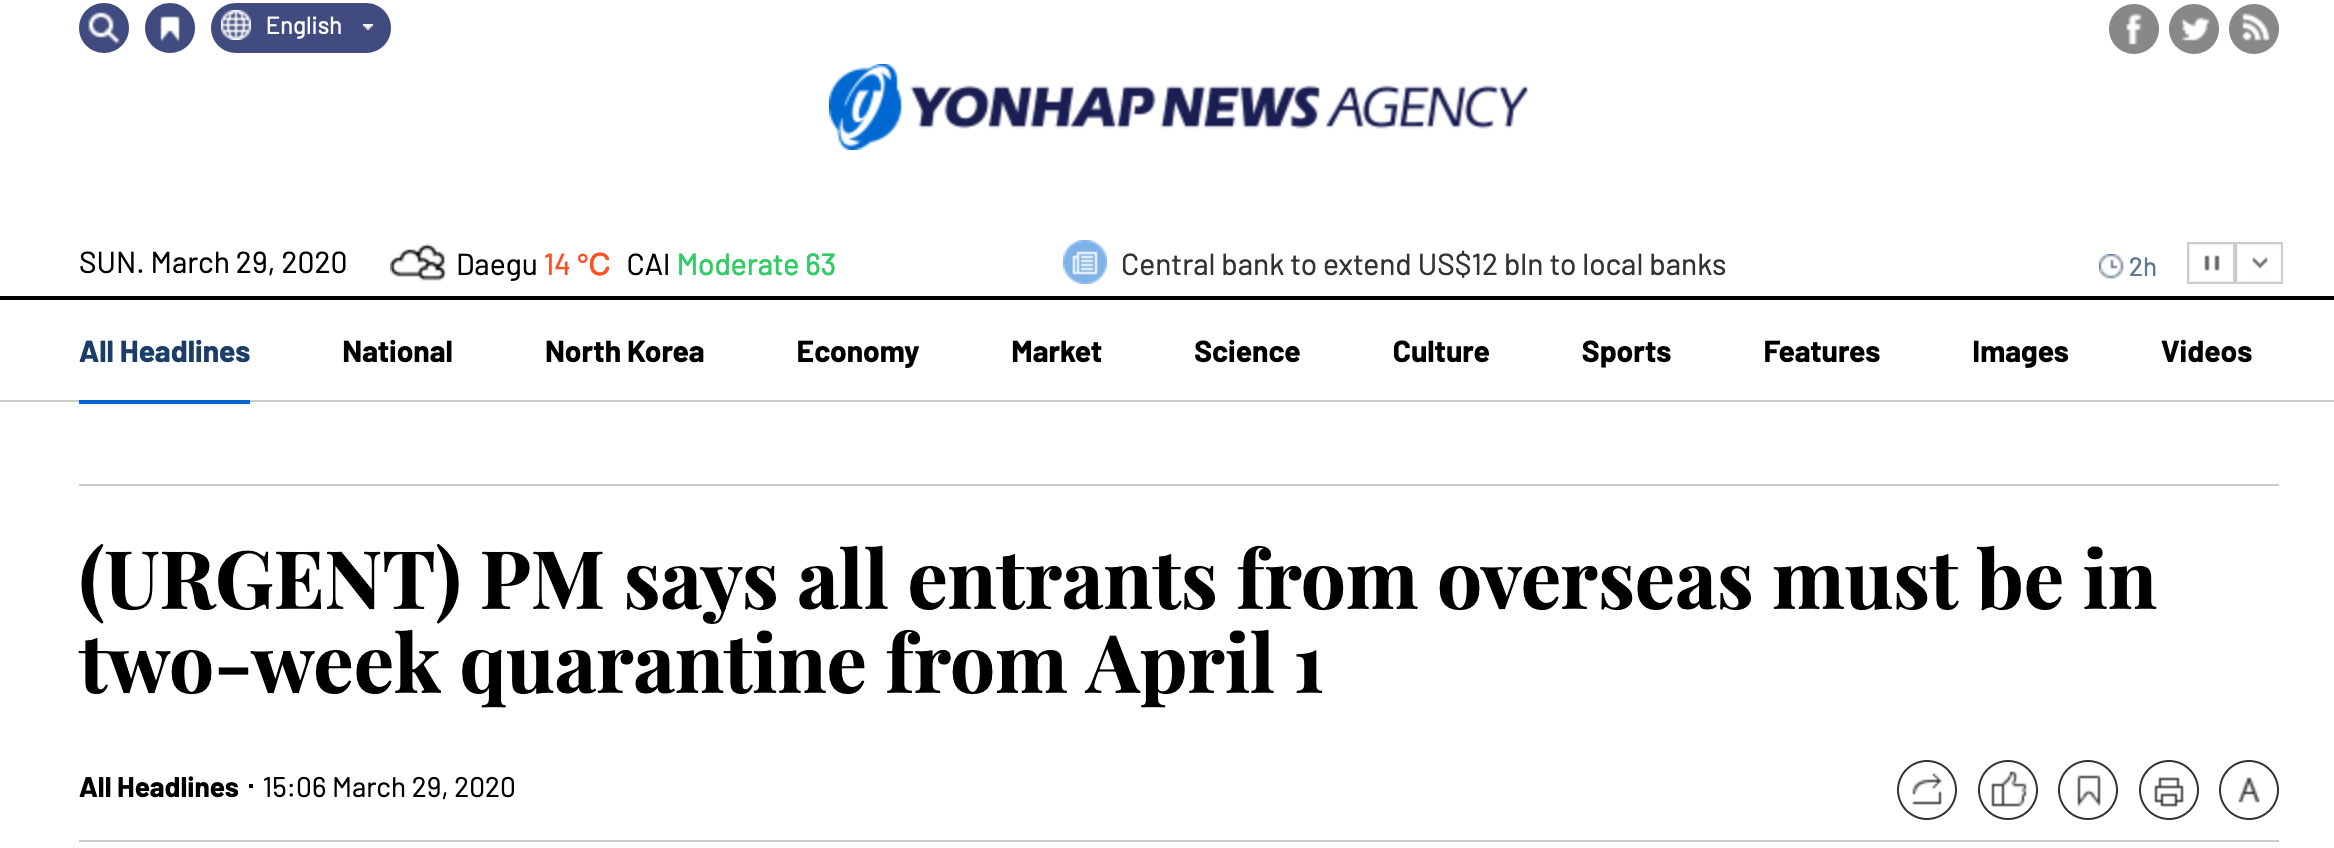Like the article with the thumbs-up icon
The image size is (2334, 848).
point(2007,790)
